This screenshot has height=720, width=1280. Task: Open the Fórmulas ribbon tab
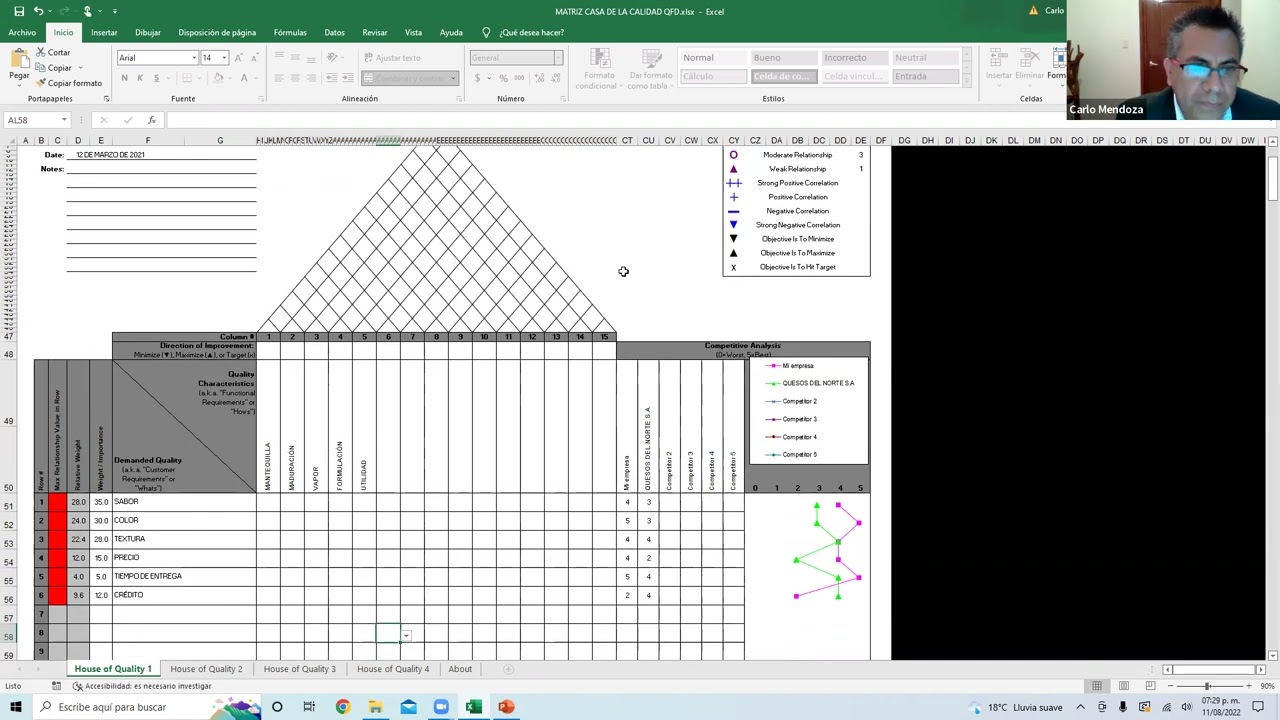point(290,32)
